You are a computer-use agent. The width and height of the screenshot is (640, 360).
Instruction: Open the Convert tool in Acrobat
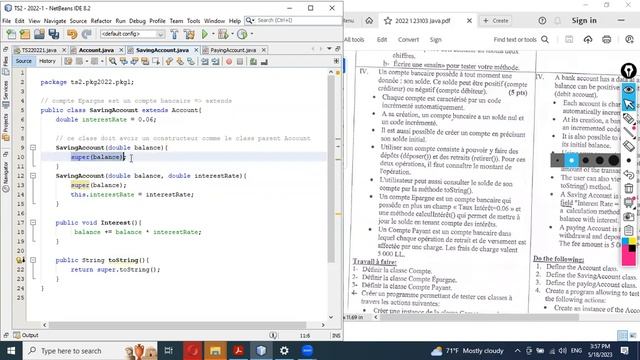pos(408,40)
